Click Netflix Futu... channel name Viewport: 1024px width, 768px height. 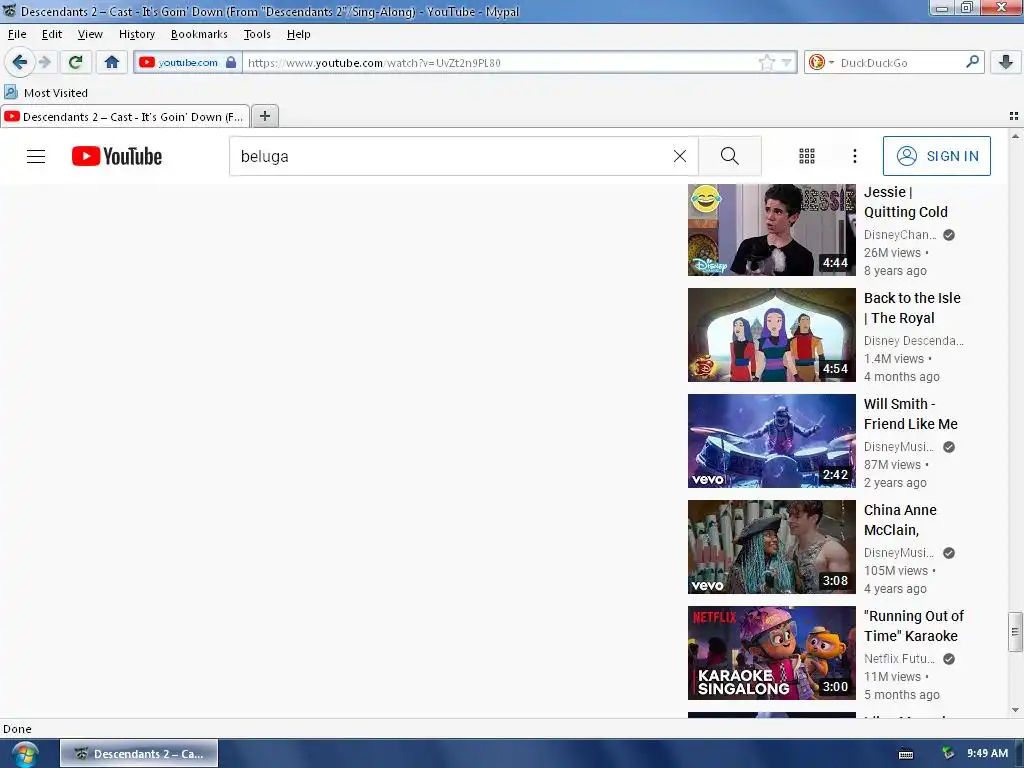point(899,658)
